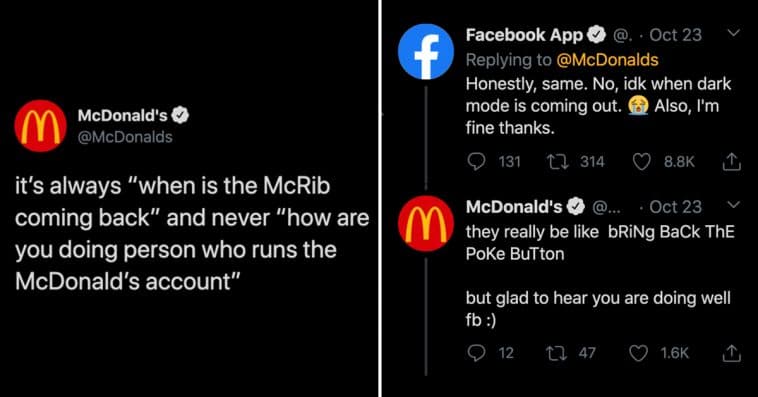Retweet the Facebook App reply
This screenshot has width=758, height=397.
click(557, 162)
